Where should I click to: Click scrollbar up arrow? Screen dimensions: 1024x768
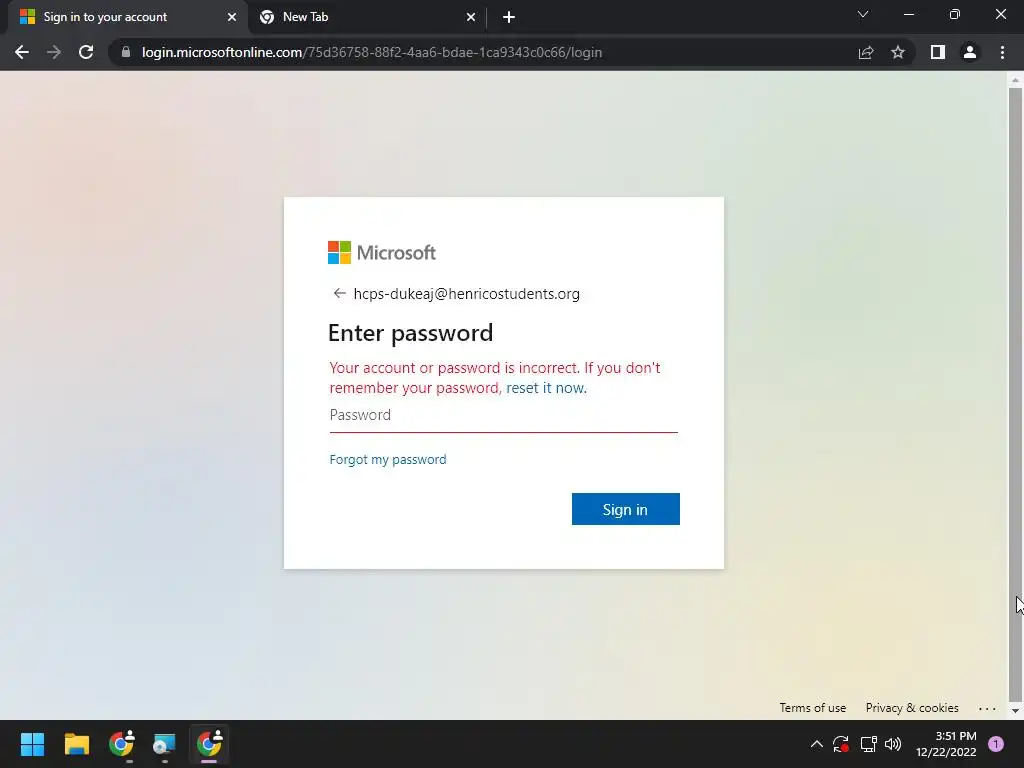coord(1015,80)
